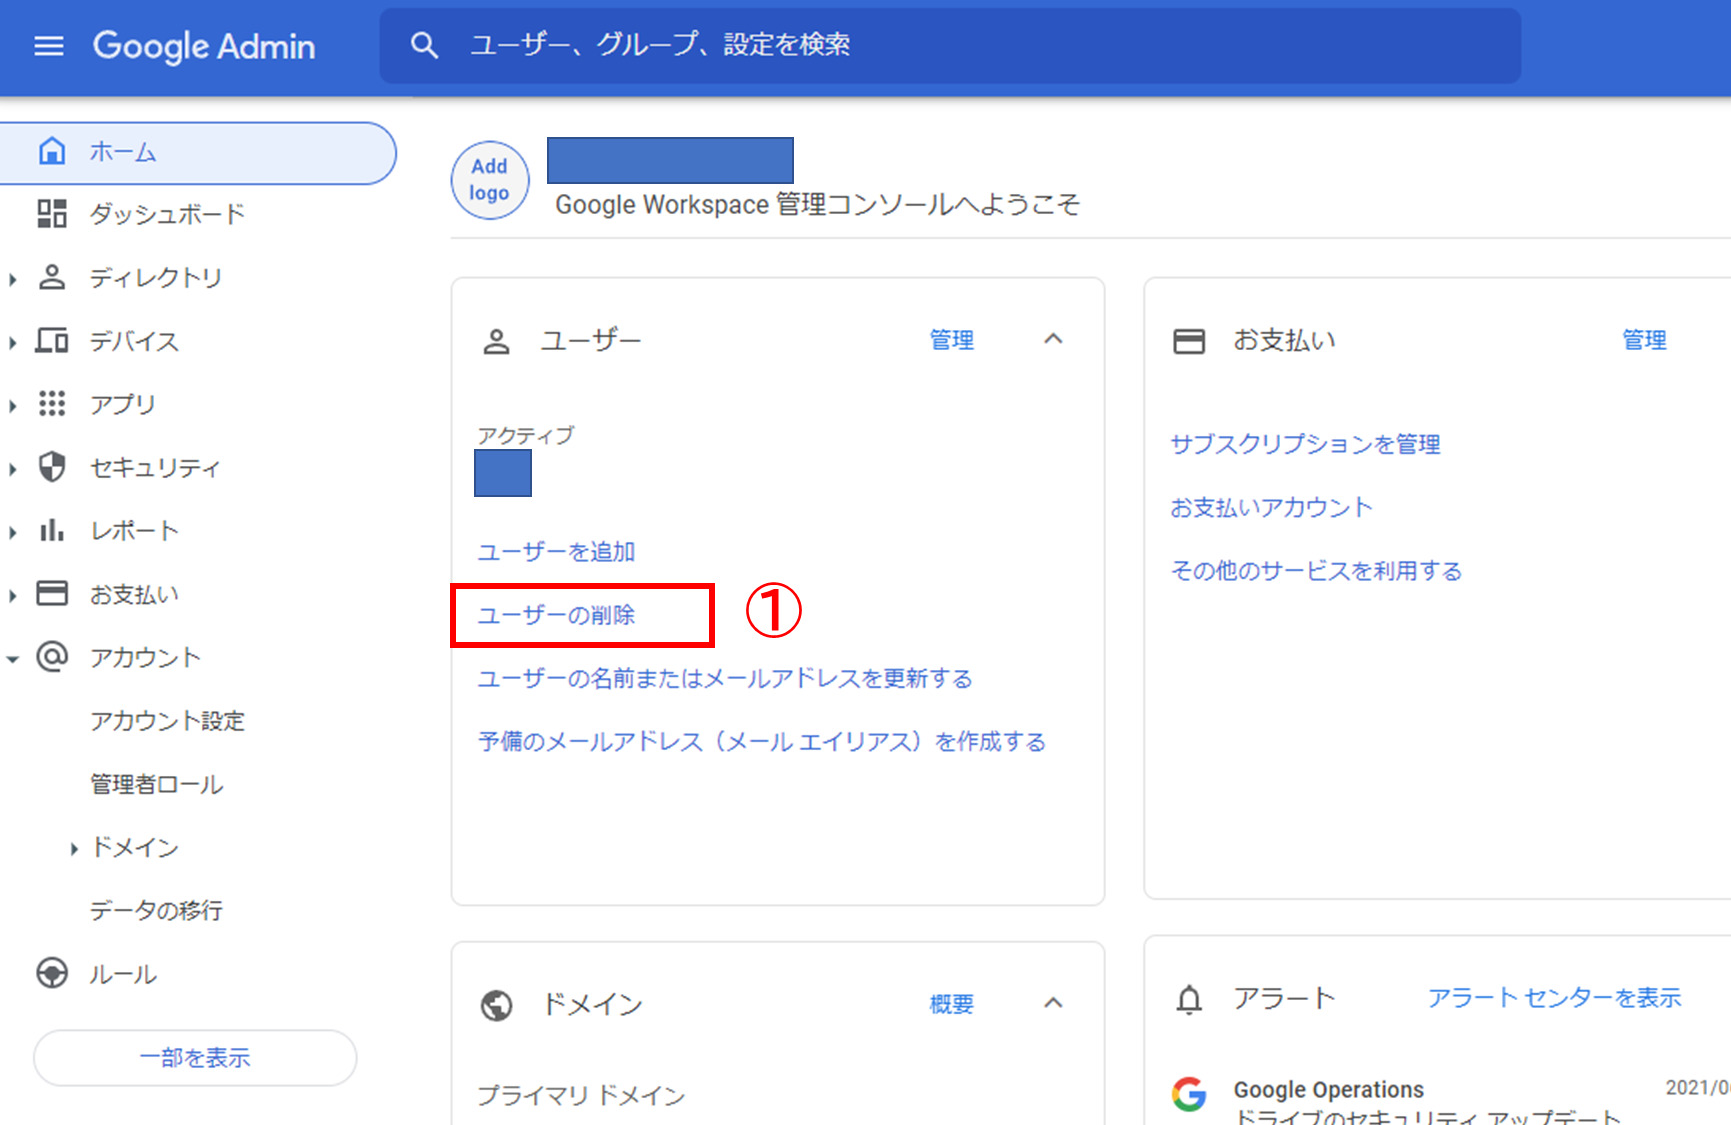Expand the セキュリティ tree arrow
The image size is (1731, 1125).
pos(13,469)
